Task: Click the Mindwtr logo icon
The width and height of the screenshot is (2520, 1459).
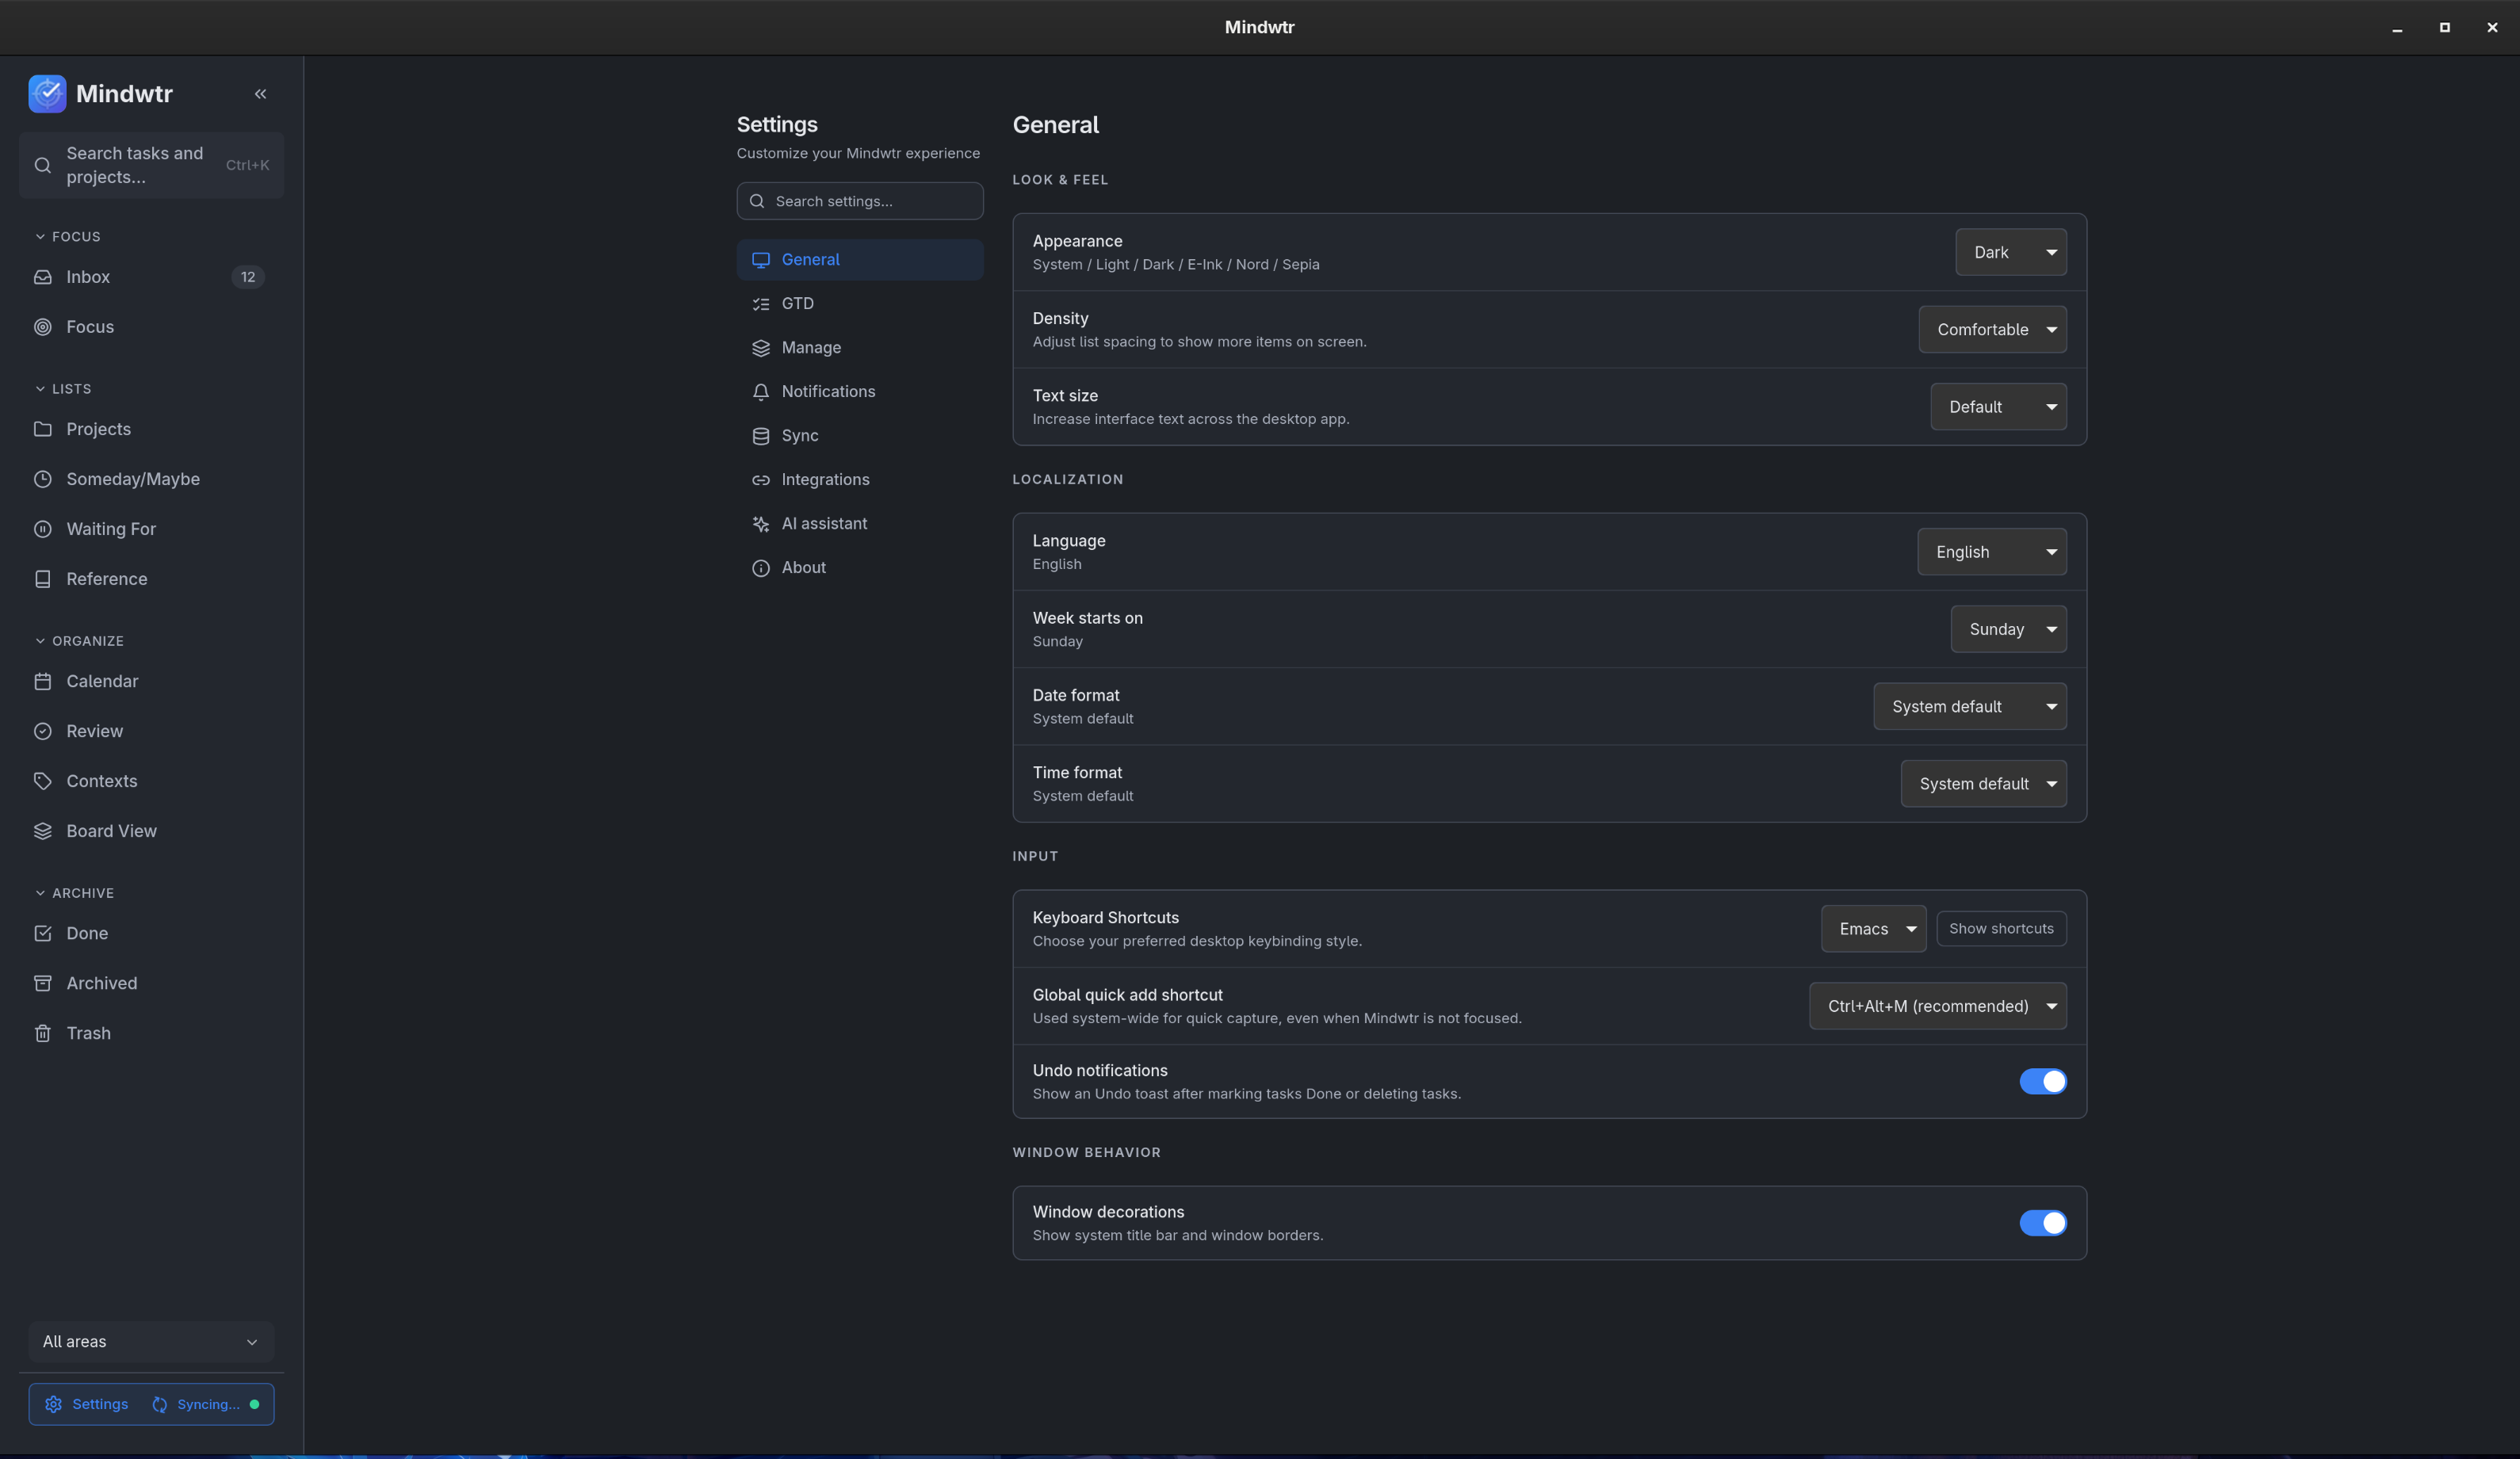Action: [47, 94]
